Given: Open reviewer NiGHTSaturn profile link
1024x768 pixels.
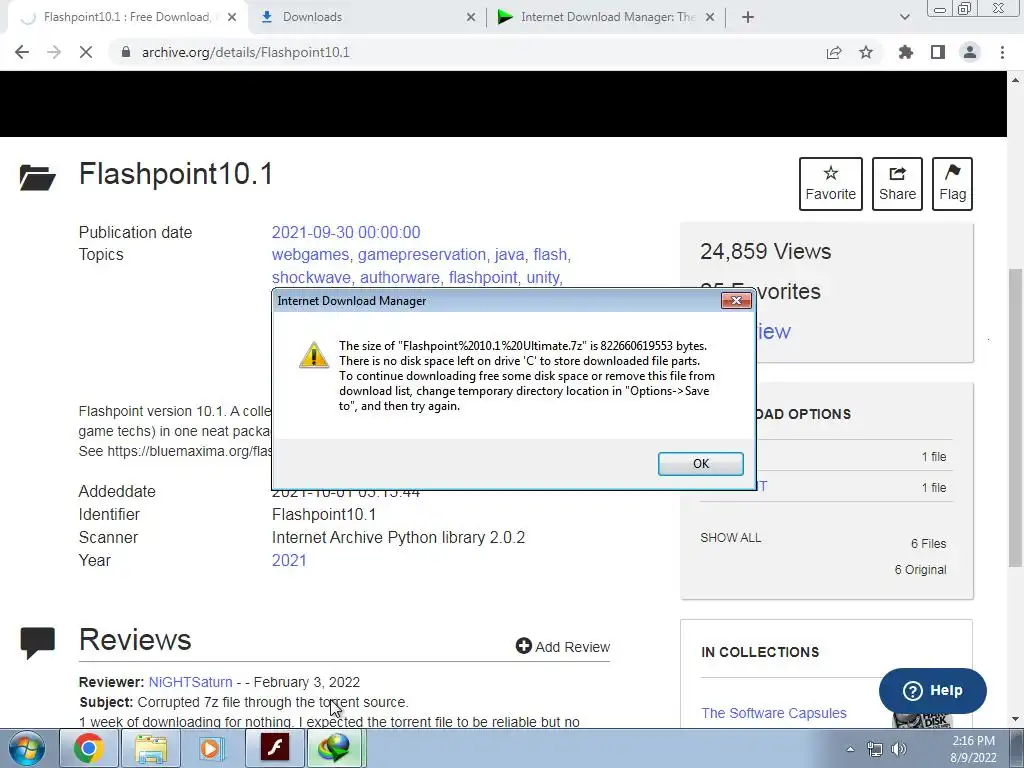Looking at the screenshot, I should tap(190, 682).
